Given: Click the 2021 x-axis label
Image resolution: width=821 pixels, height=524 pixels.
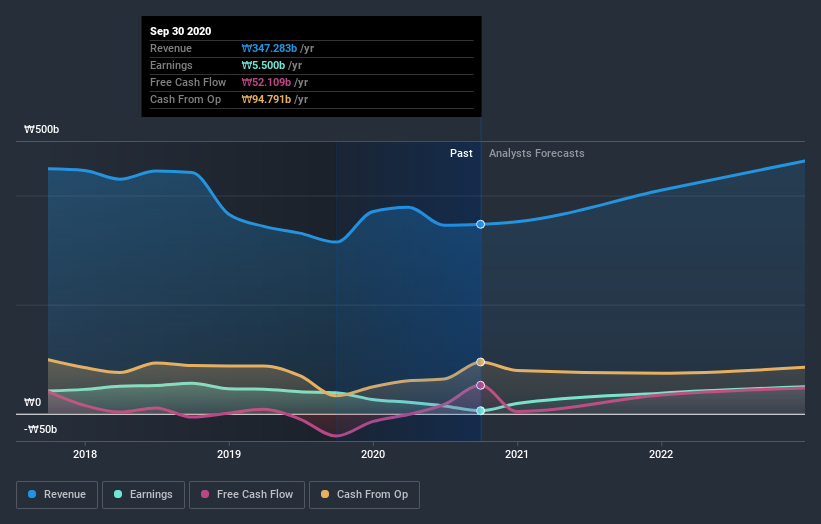Looking at the screenshot, I should [517, 454].
